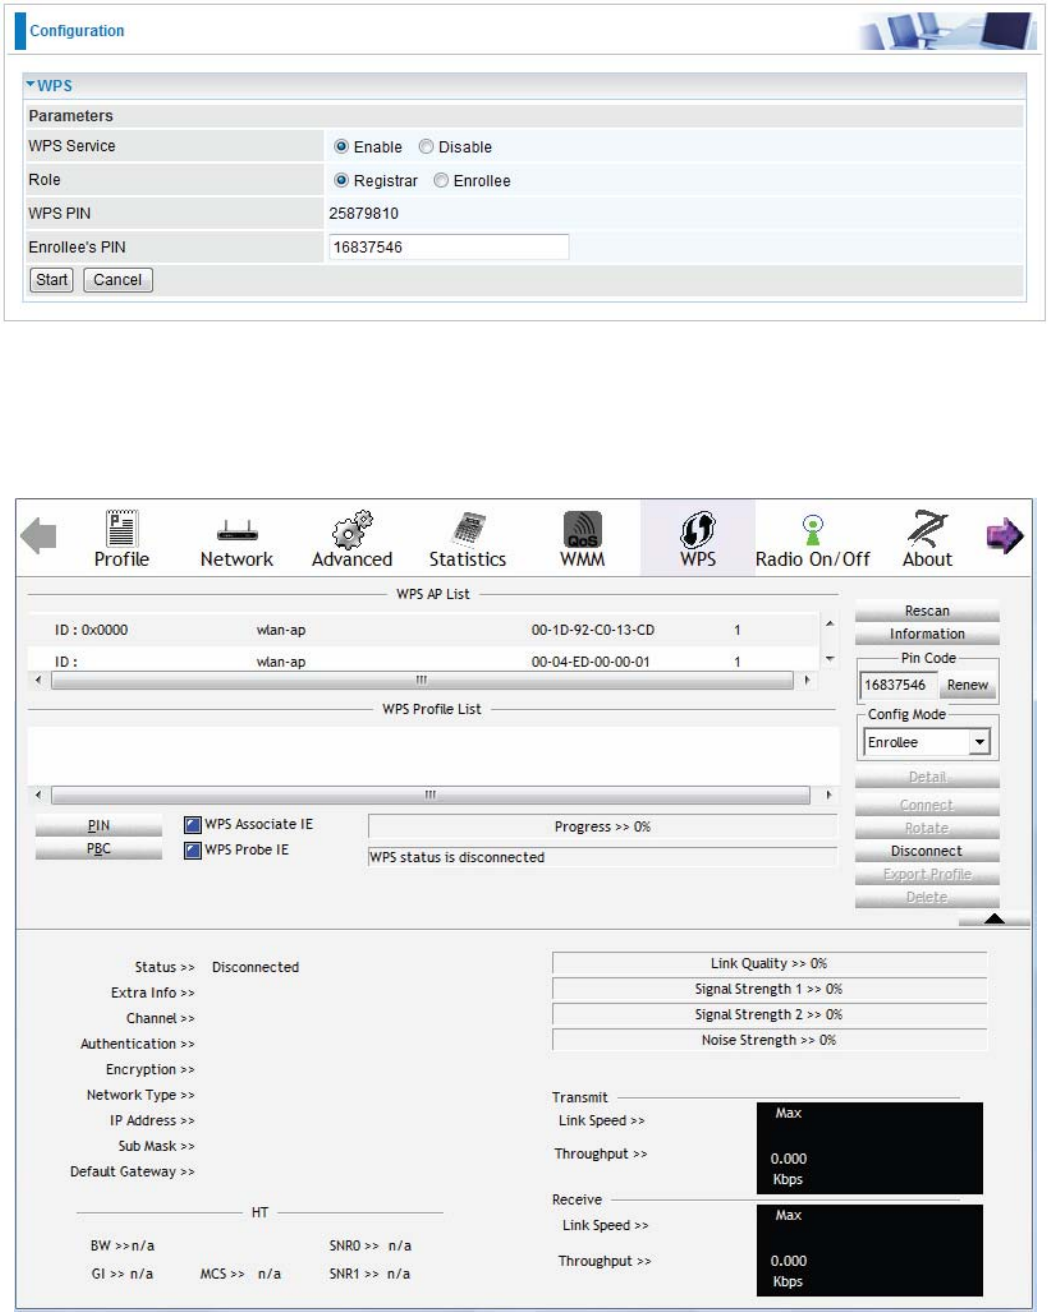Click the Information button

(x=927, y=634)
